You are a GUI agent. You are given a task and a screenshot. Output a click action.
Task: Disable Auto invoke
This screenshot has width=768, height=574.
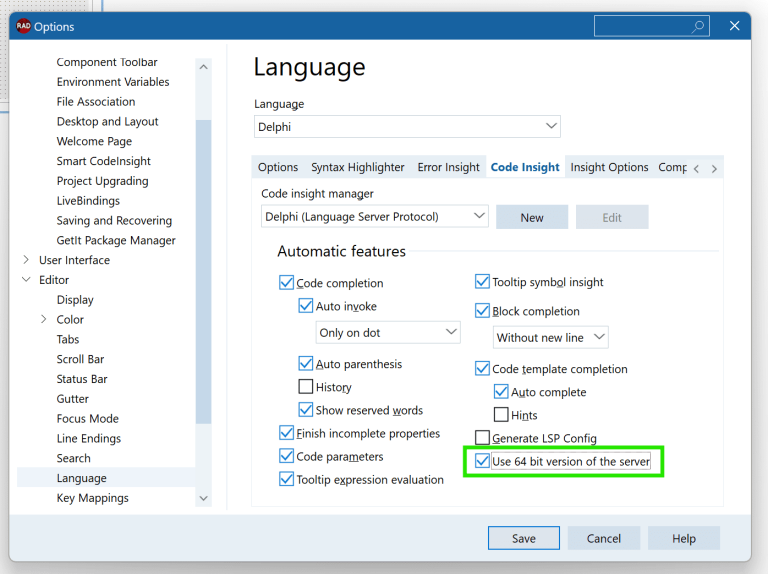306,306
